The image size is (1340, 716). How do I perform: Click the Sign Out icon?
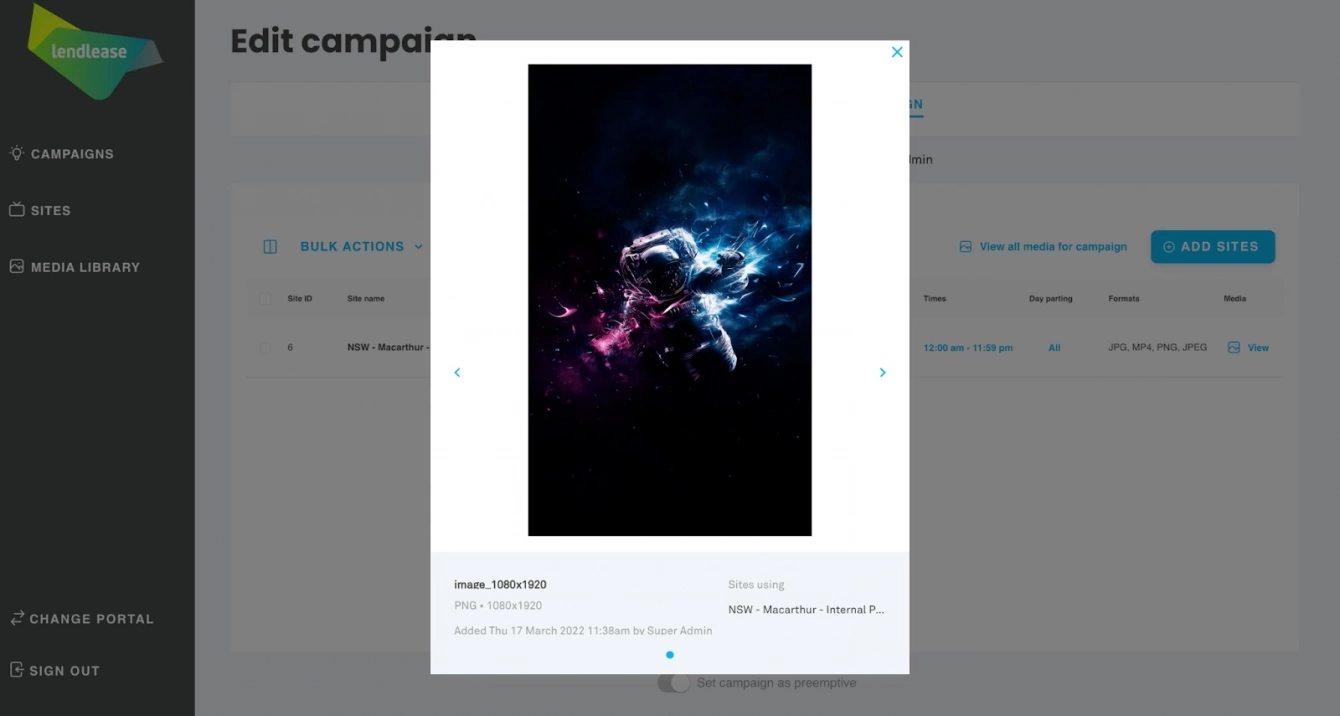pos(17,670)
